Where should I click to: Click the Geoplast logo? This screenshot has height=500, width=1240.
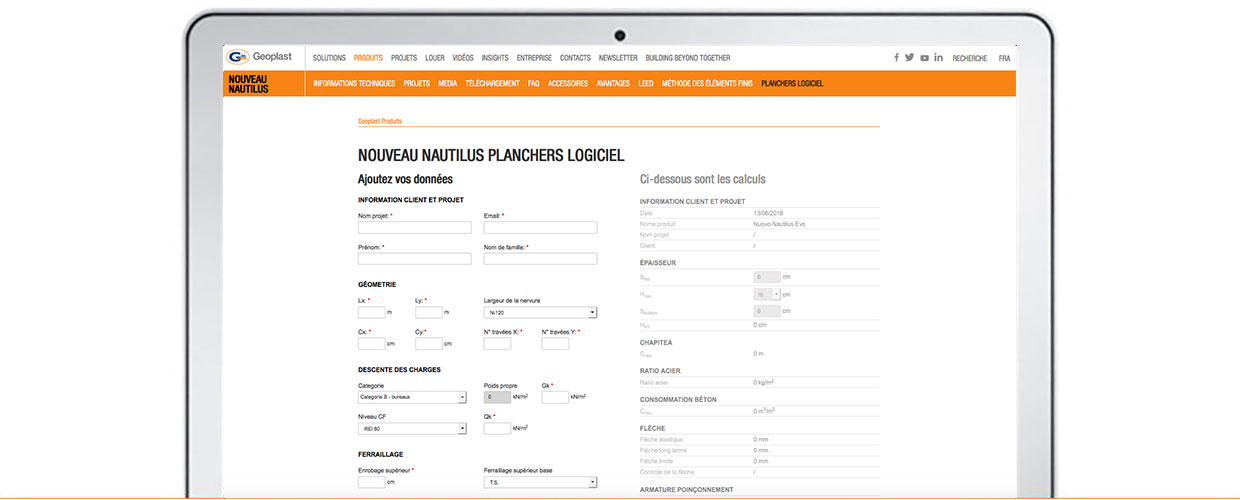pyautogui.click(x=260, y=57)
